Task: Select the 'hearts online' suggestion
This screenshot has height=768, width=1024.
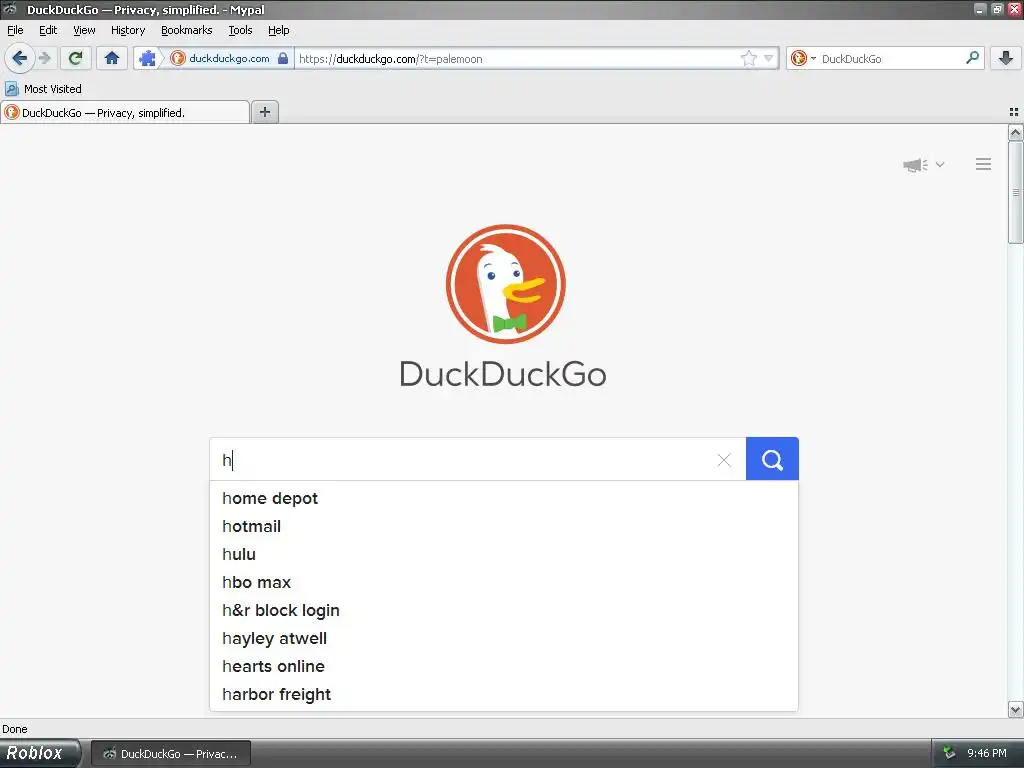Action: coord(504,666)
